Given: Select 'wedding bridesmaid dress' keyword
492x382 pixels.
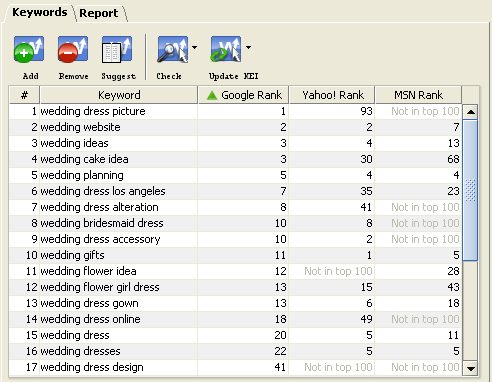Looking at the screenshot, I should click(102, 223).
